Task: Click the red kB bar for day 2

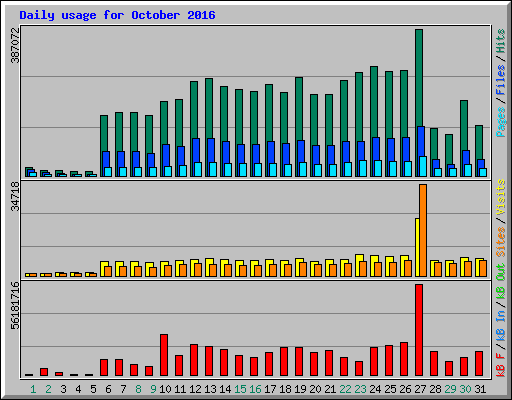Action: click(x=44, y=372)
